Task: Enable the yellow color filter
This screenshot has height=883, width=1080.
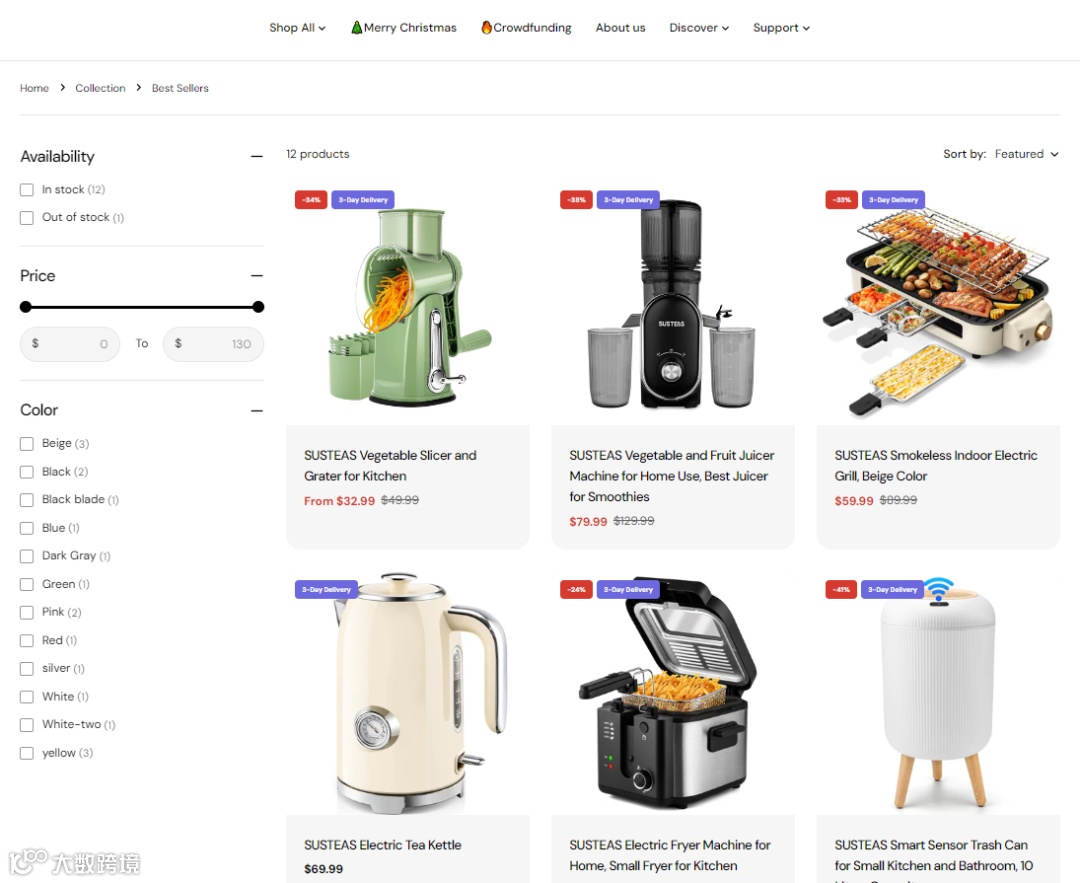Action: 27,753
